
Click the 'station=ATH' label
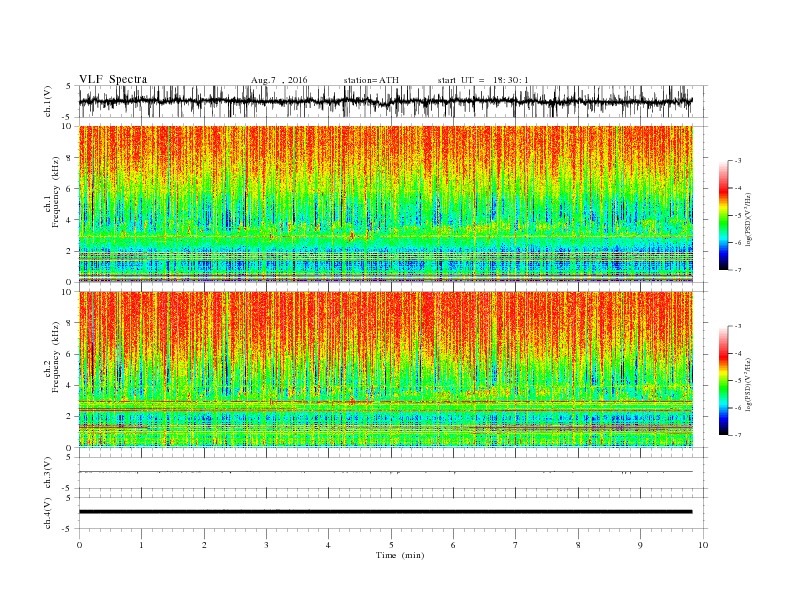[371, 80]
